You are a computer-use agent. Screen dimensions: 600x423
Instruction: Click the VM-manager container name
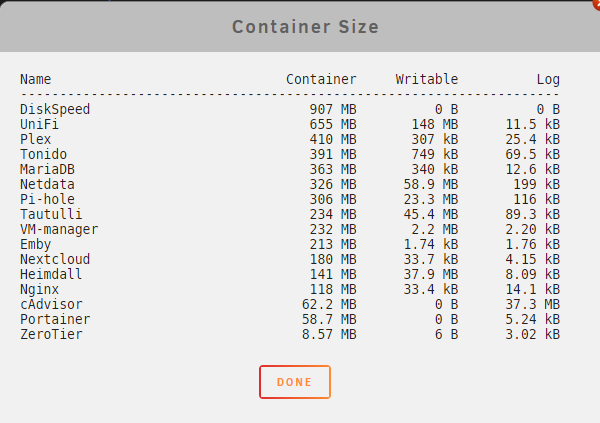(x=59, y=229)
